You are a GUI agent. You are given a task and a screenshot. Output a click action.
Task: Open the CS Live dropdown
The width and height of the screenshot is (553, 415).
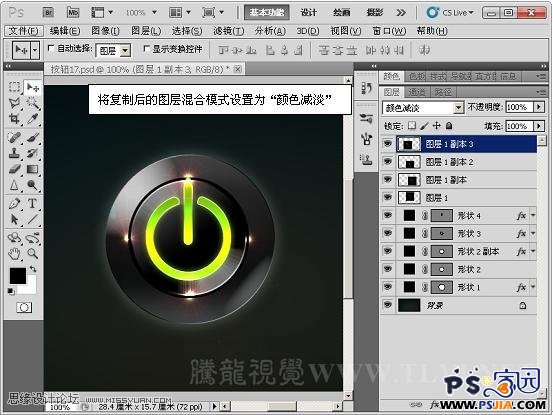point(451,13)
